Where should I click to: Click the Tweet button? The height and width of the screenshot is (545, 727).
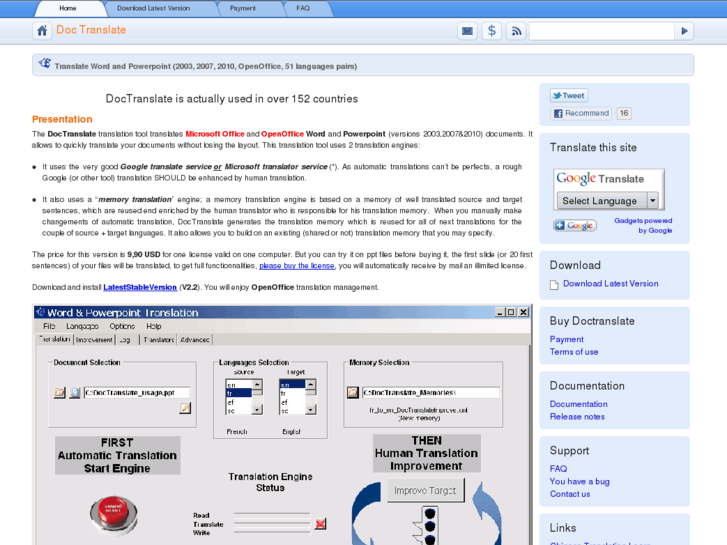pyautogui.click(x=569, y=96)
